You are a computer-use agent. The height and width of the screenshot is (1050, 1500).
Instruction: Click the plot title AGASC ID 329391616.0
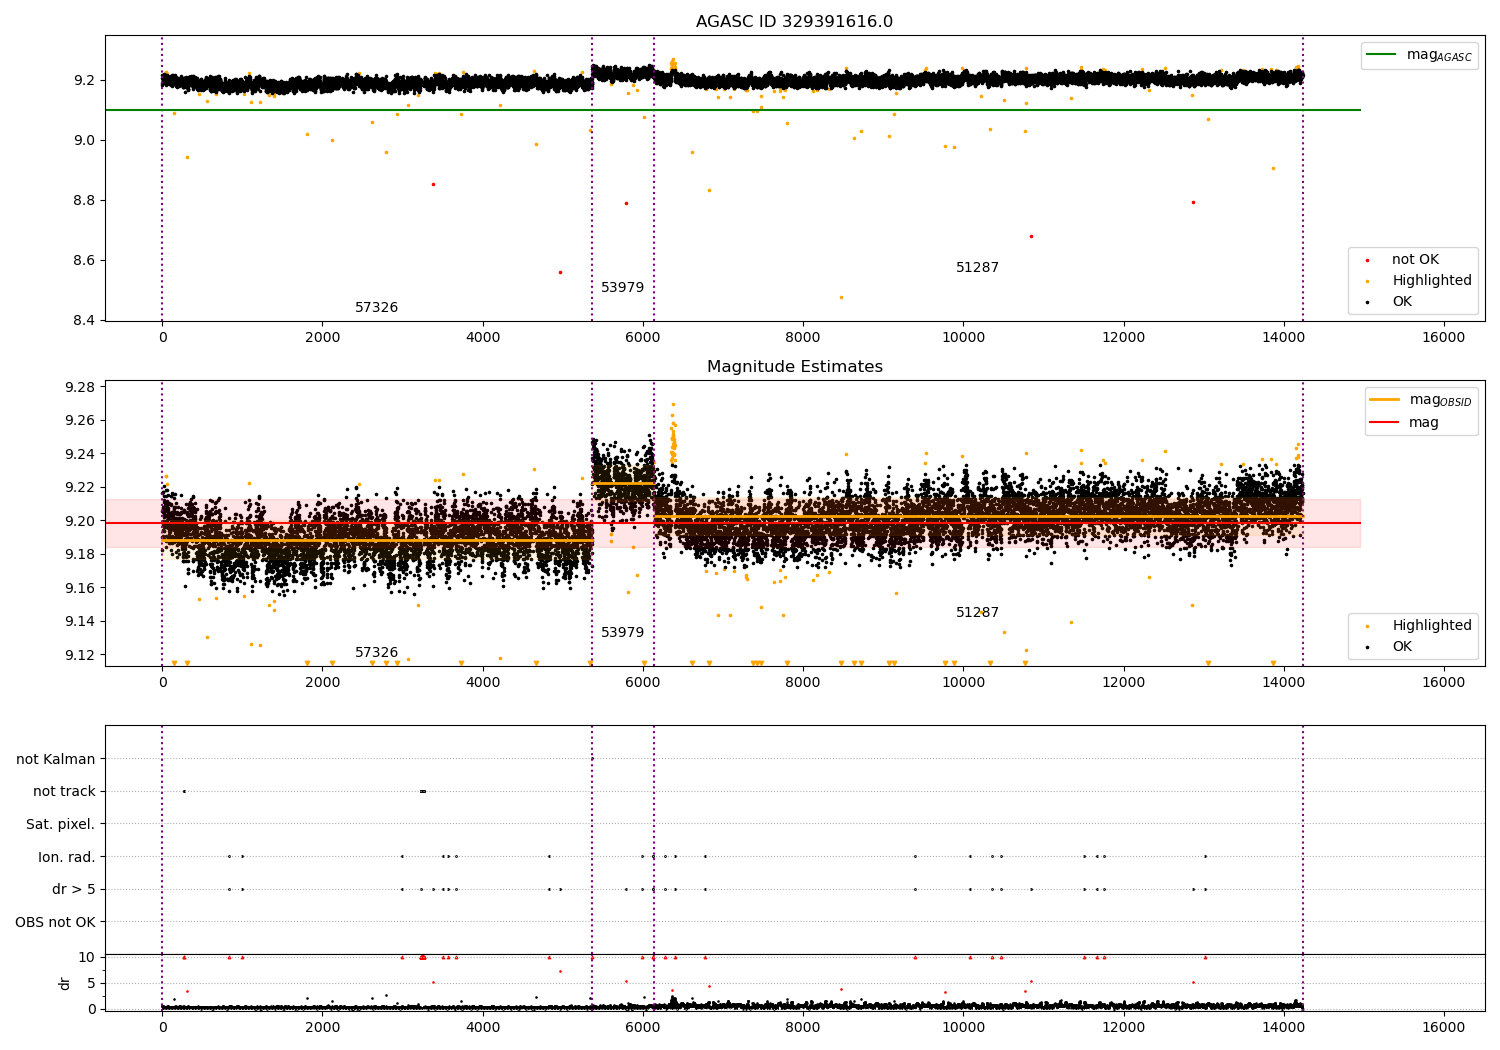pyautogui.click(x=794, y=22)
